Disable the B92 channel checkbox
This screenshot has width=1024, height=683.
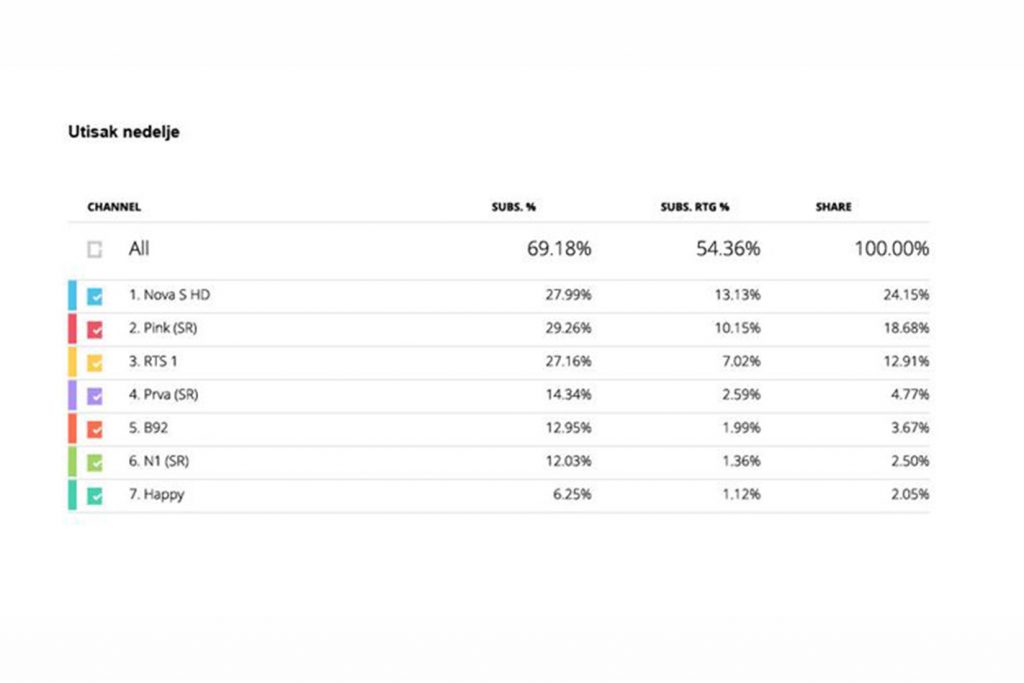[94, 429]
